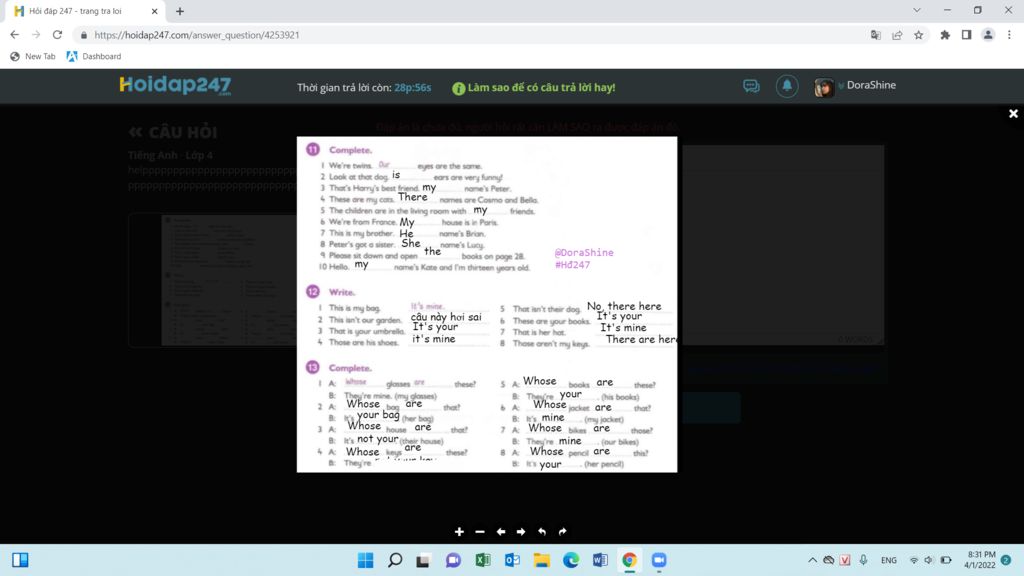Reload the current page
Viewport: 1024px width, 576px height.
pos(57,35)
